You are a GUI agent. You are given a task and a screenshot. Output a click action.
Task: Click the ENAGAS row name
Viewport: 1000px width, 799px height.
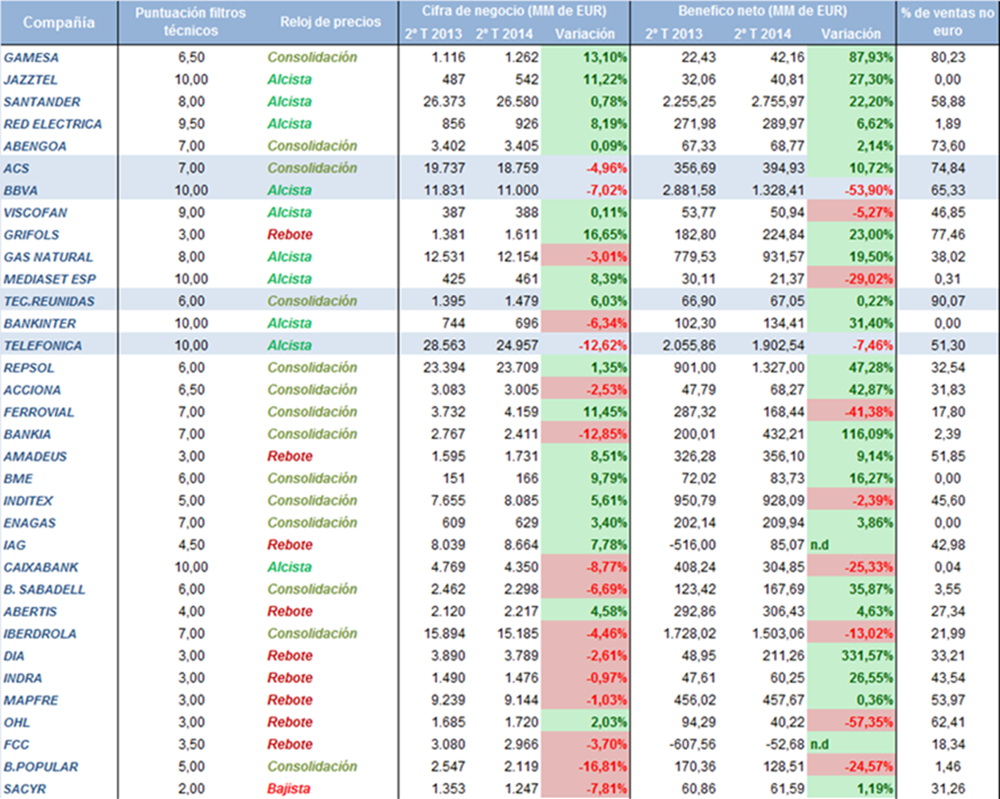(x=30, y=523)
